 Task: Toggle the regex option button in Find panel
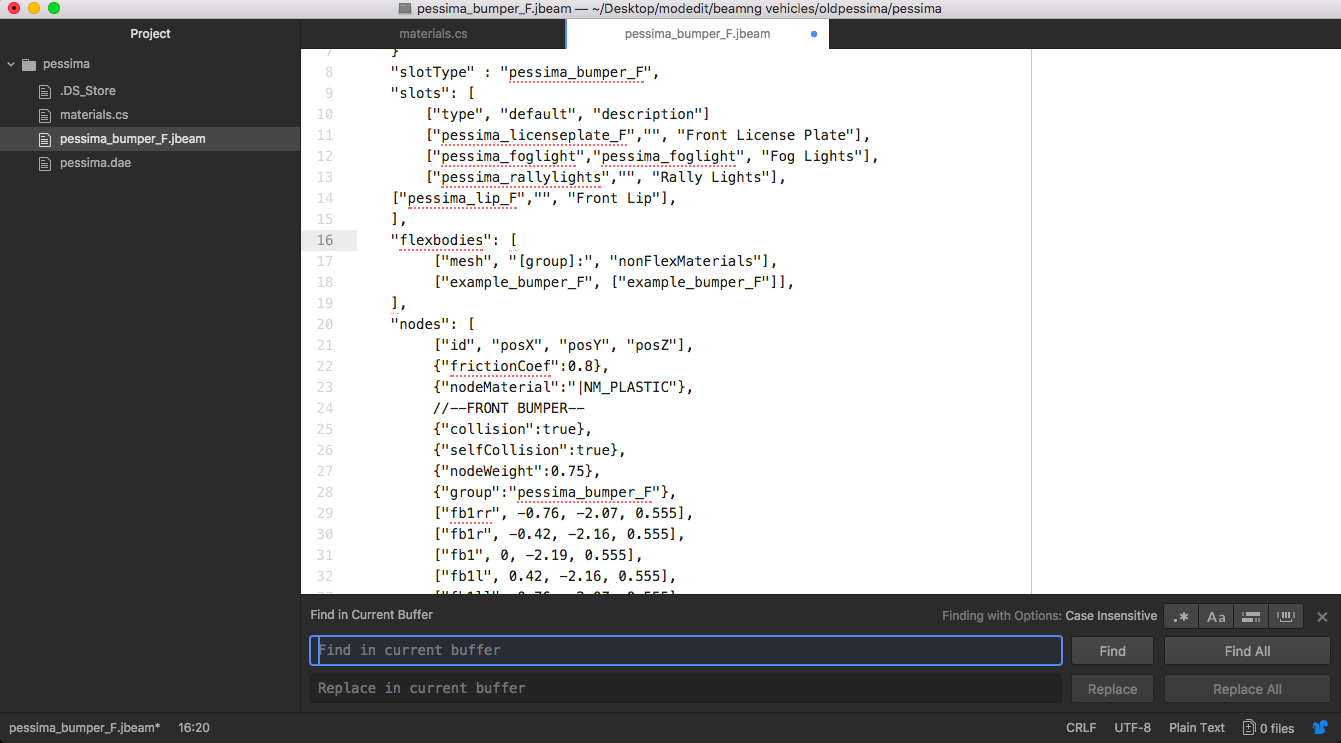pyautogui.click(x=1182, y=616)
